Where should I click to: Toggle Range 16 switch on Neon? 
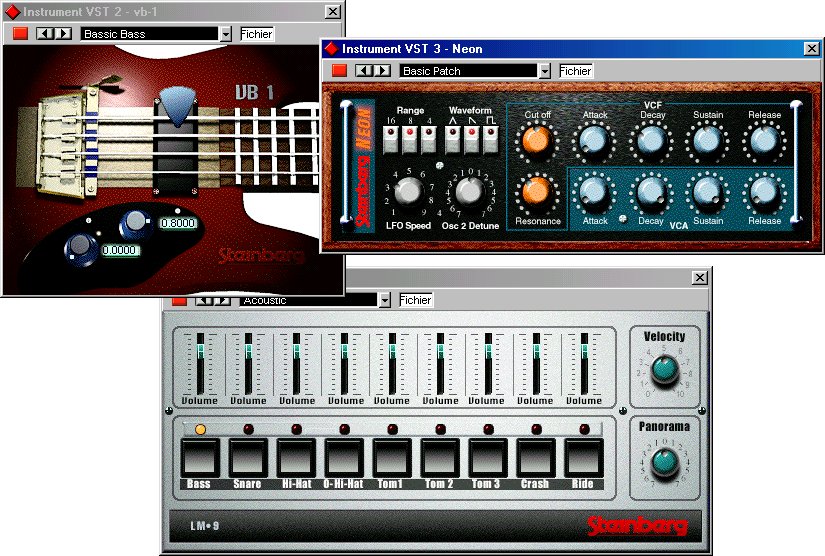click(x=390, y=139)
